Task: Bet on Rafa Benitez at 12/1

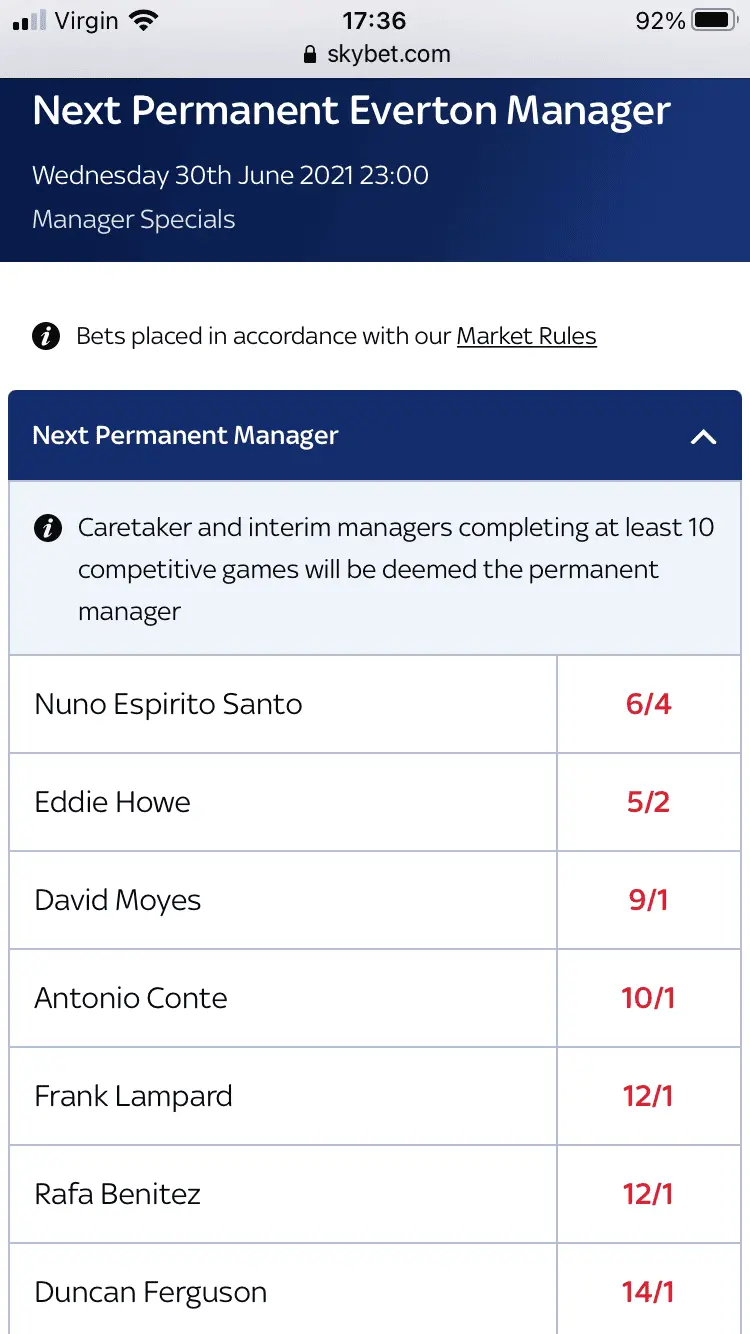Action: (x=648, y=1194)
